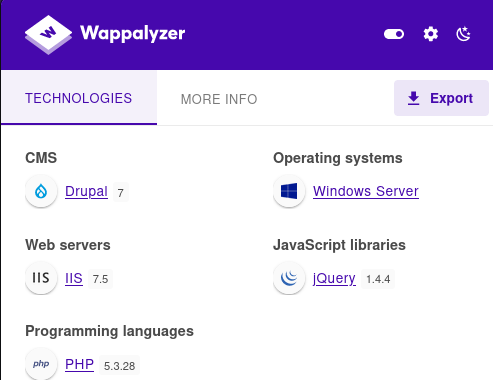Click the Drupal version 7 badge

point(121,192)
